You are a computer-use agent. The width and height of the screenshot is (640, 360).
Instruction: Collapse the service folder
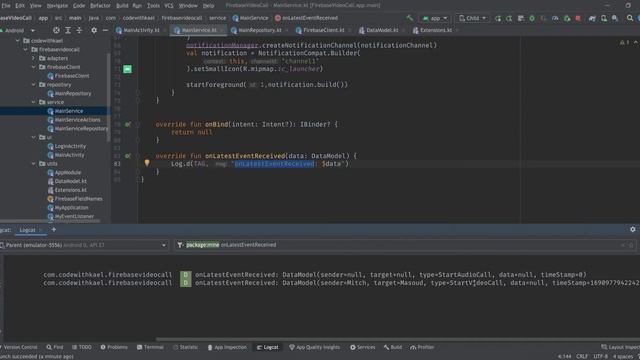(33, 102)
